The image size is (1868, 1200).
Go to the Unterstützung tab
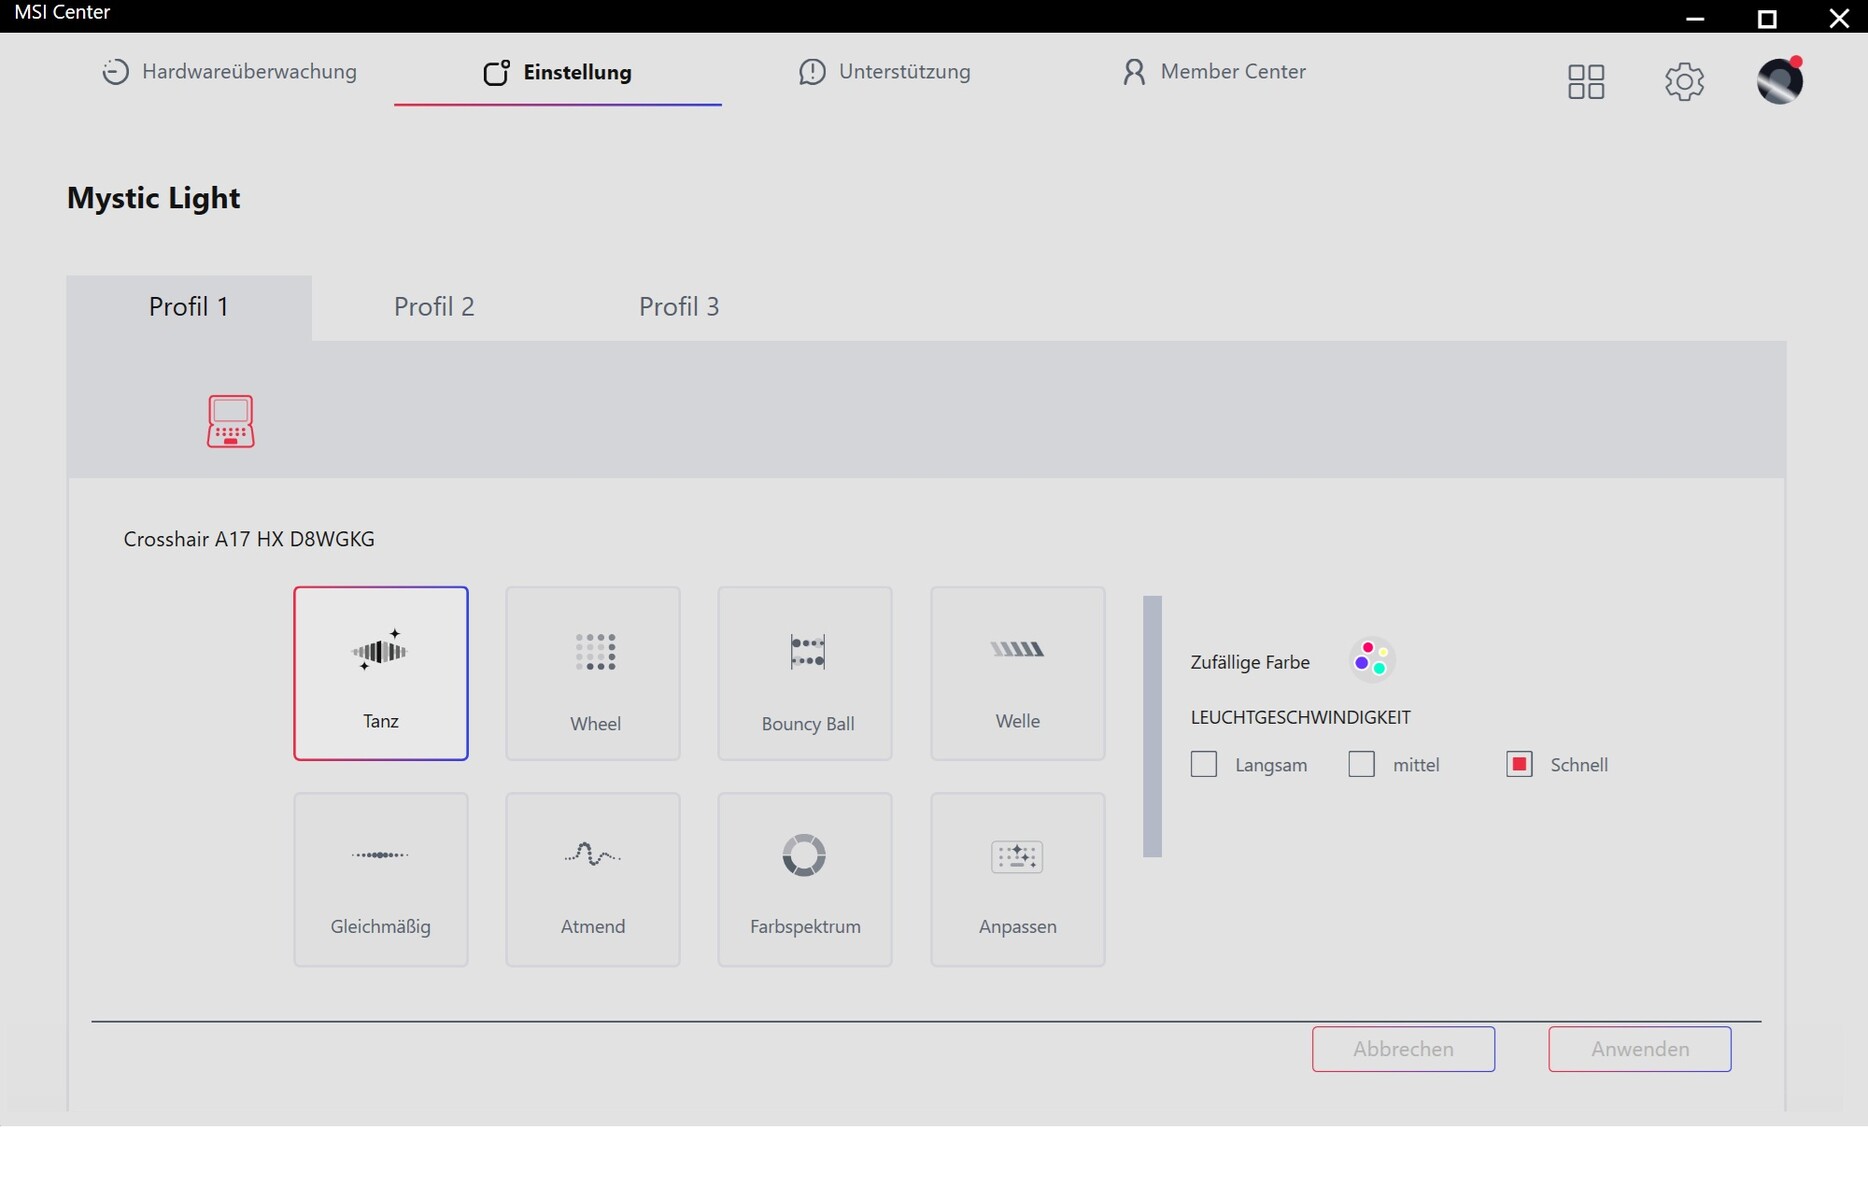(x=885, y=72)
